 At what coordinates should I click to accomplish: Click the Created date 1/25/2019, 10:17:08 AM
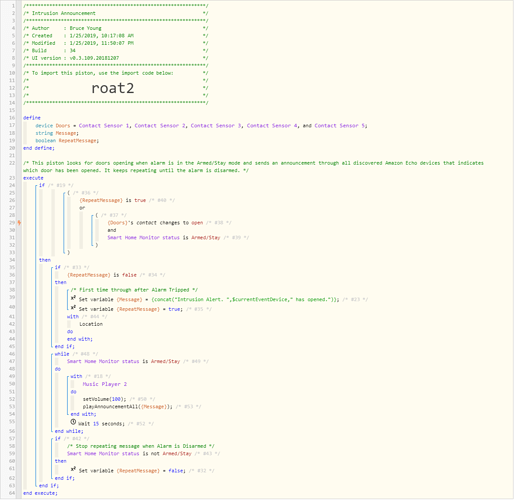(x=102, y=36)
